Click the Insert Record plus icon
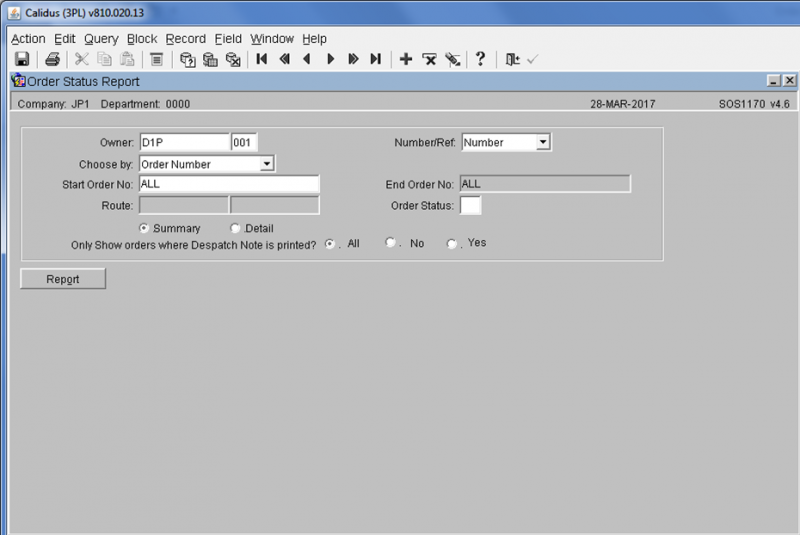Screen dimensions: 800x535 click(x=406, y=59)
